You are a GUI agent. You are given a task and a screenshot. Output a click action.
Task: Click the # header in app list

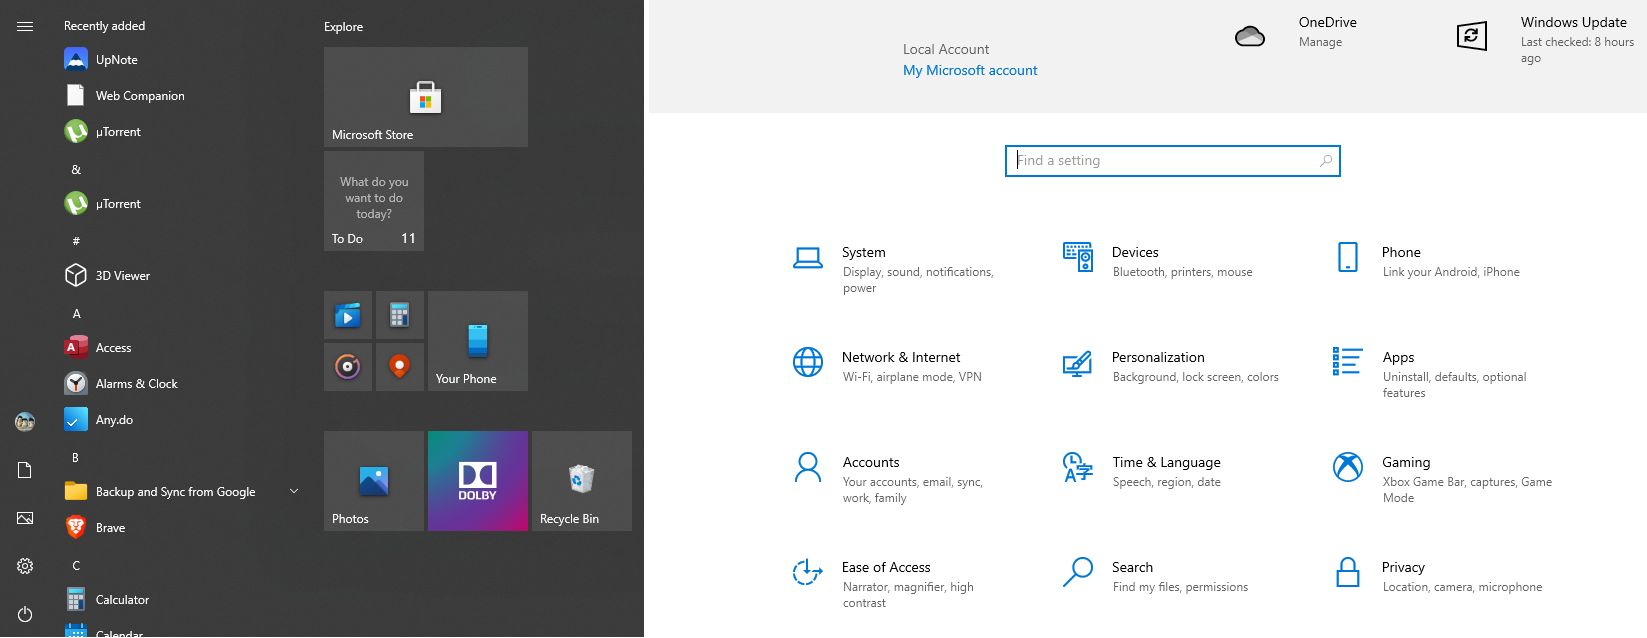[76, 242]
